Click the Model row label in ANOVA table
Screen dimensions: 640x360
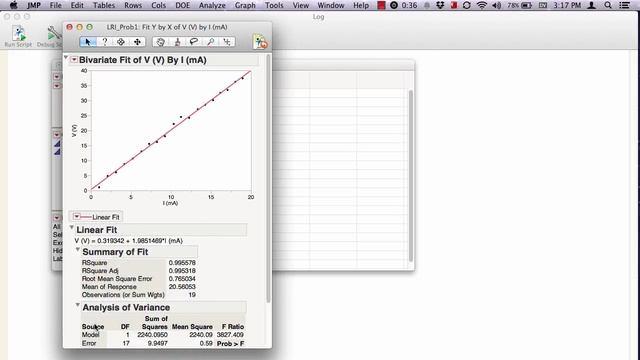tap(90, 335)
